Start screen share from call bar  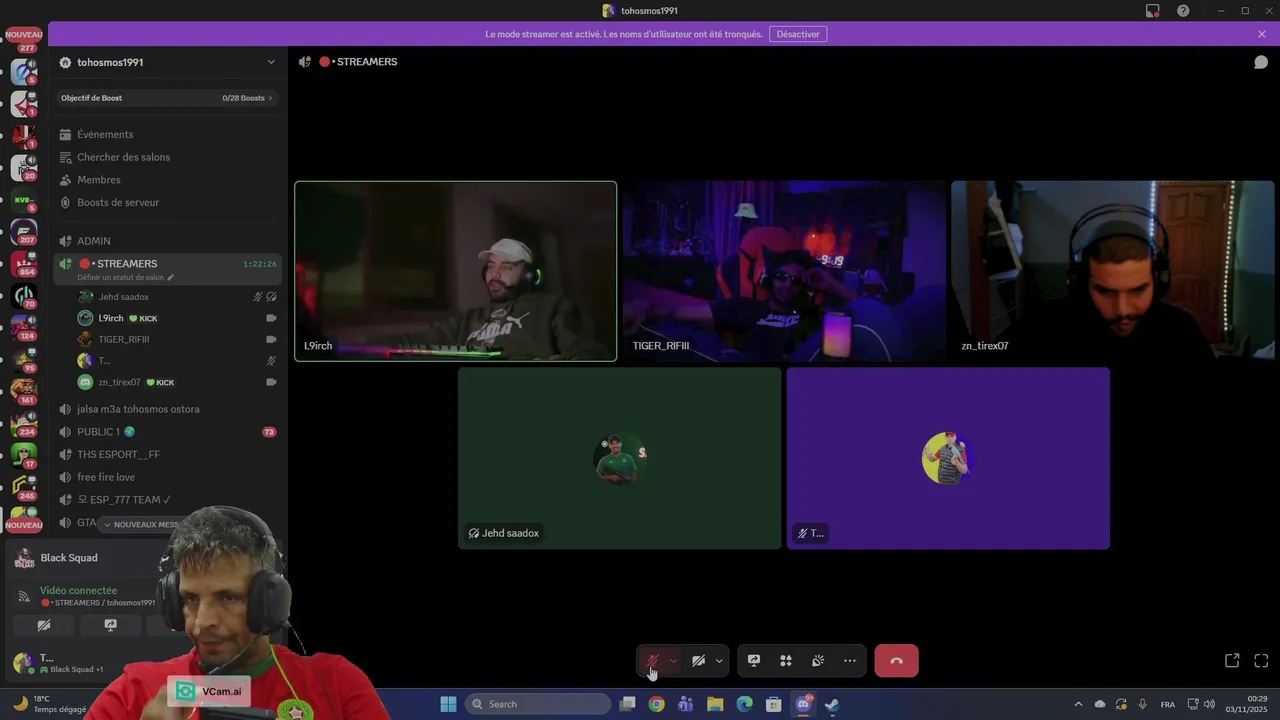click(754, 661)
